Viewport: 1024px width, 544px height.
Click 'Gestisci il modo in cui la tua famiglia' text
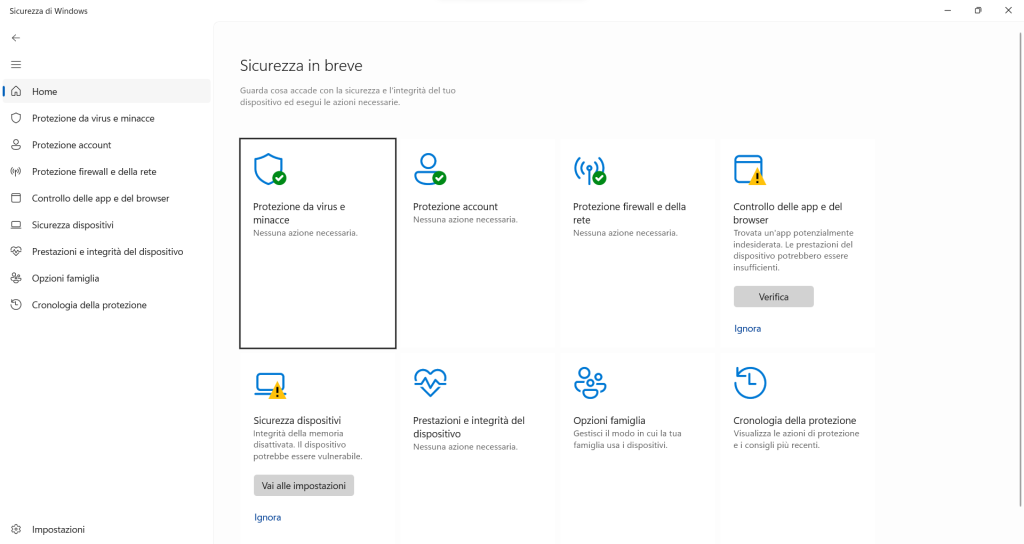tap(627, 439)
